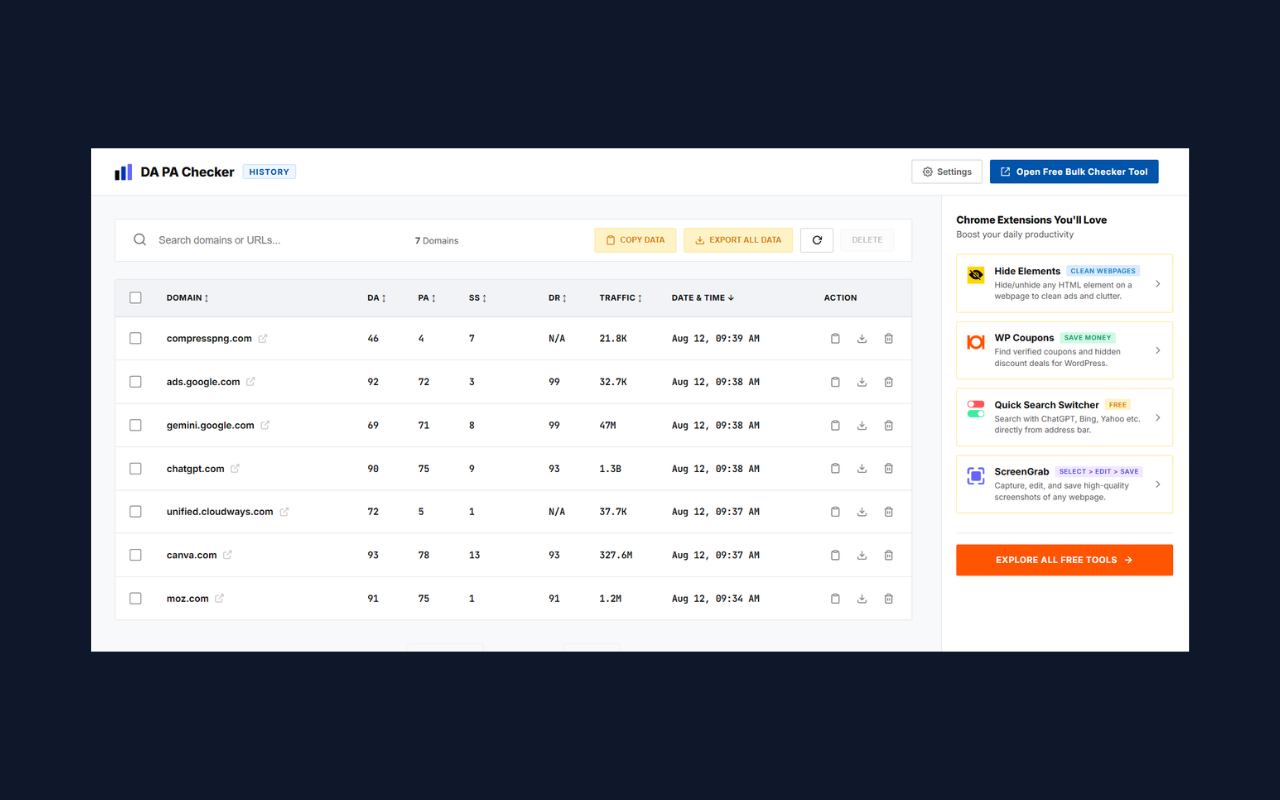Download the moz.com row data
This screenshot has height=800, width=1280.
(x=862, y=599)
